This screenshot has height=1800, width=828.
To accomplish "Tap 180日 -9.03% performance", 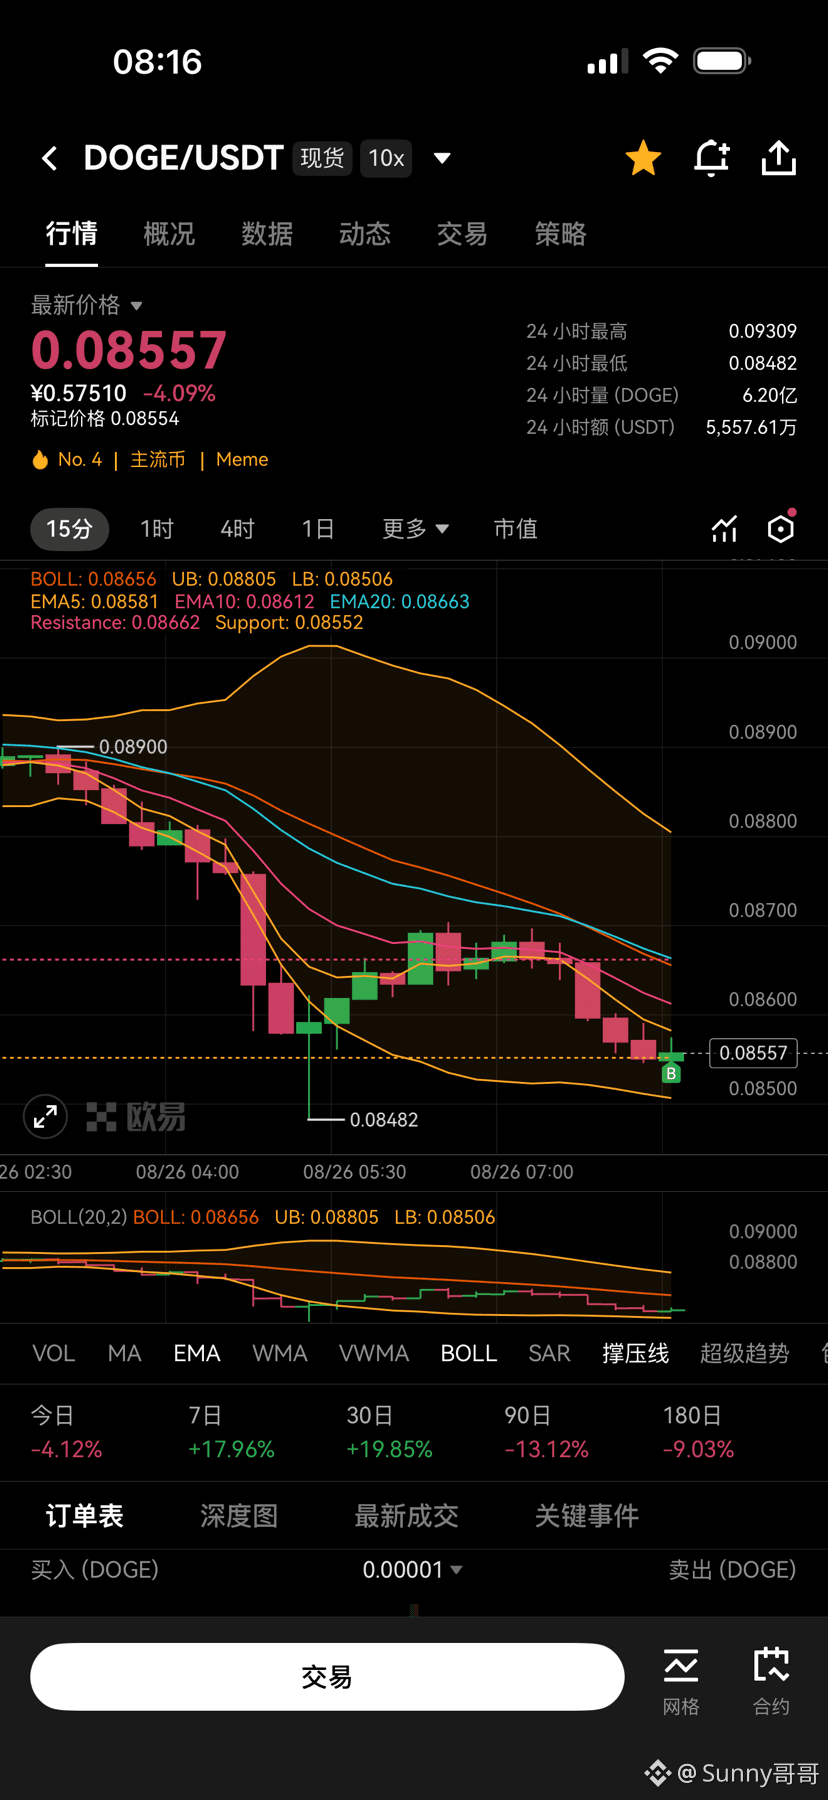I will coord(698,1433).
